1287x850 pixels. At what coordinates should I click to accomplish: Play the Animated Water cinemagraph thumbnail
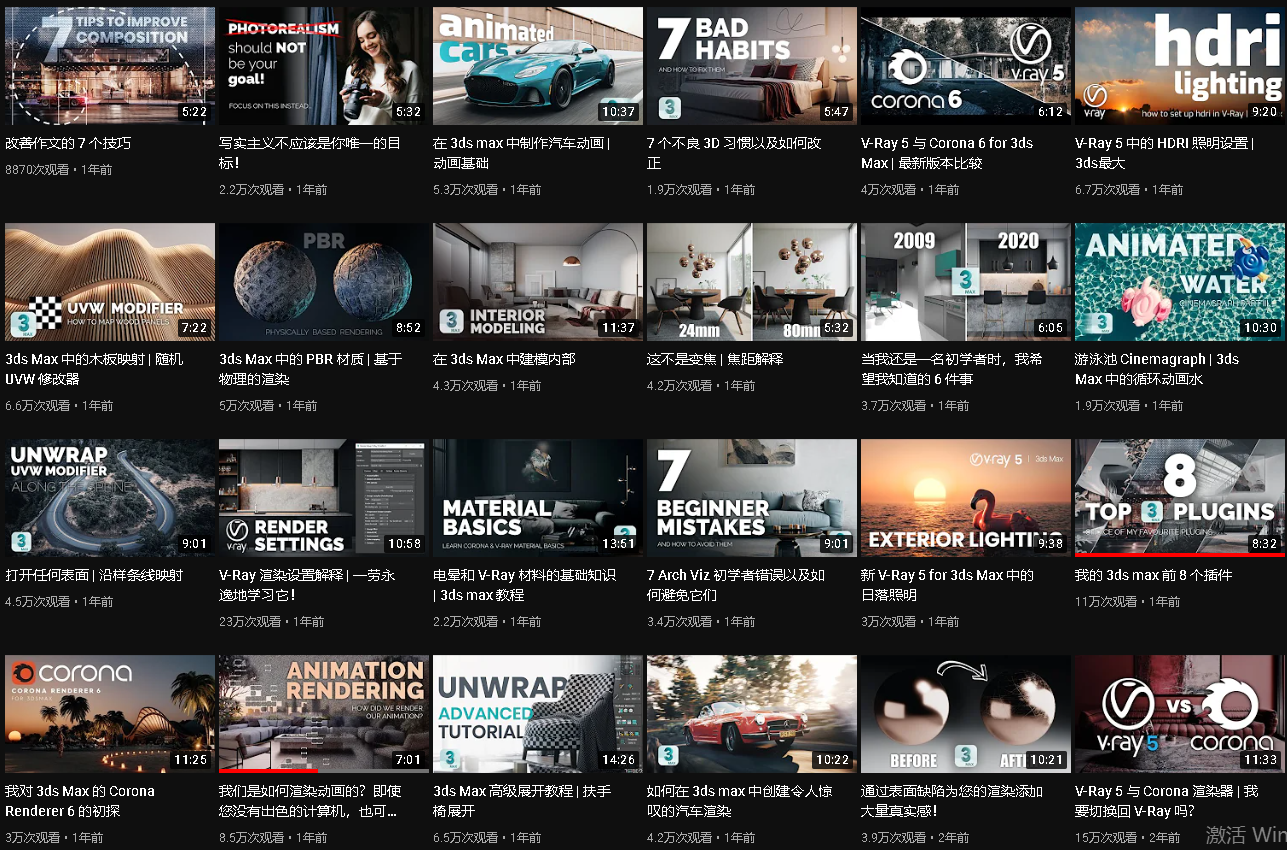[1180, 282]
